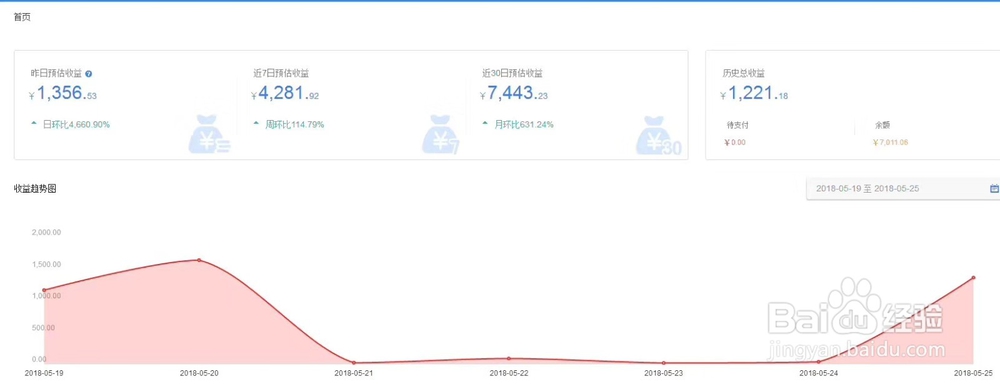This screenshot has width=1000, height=384.
Task: Click the help icon beside 昨日预估收益
Action: [89, 74]
